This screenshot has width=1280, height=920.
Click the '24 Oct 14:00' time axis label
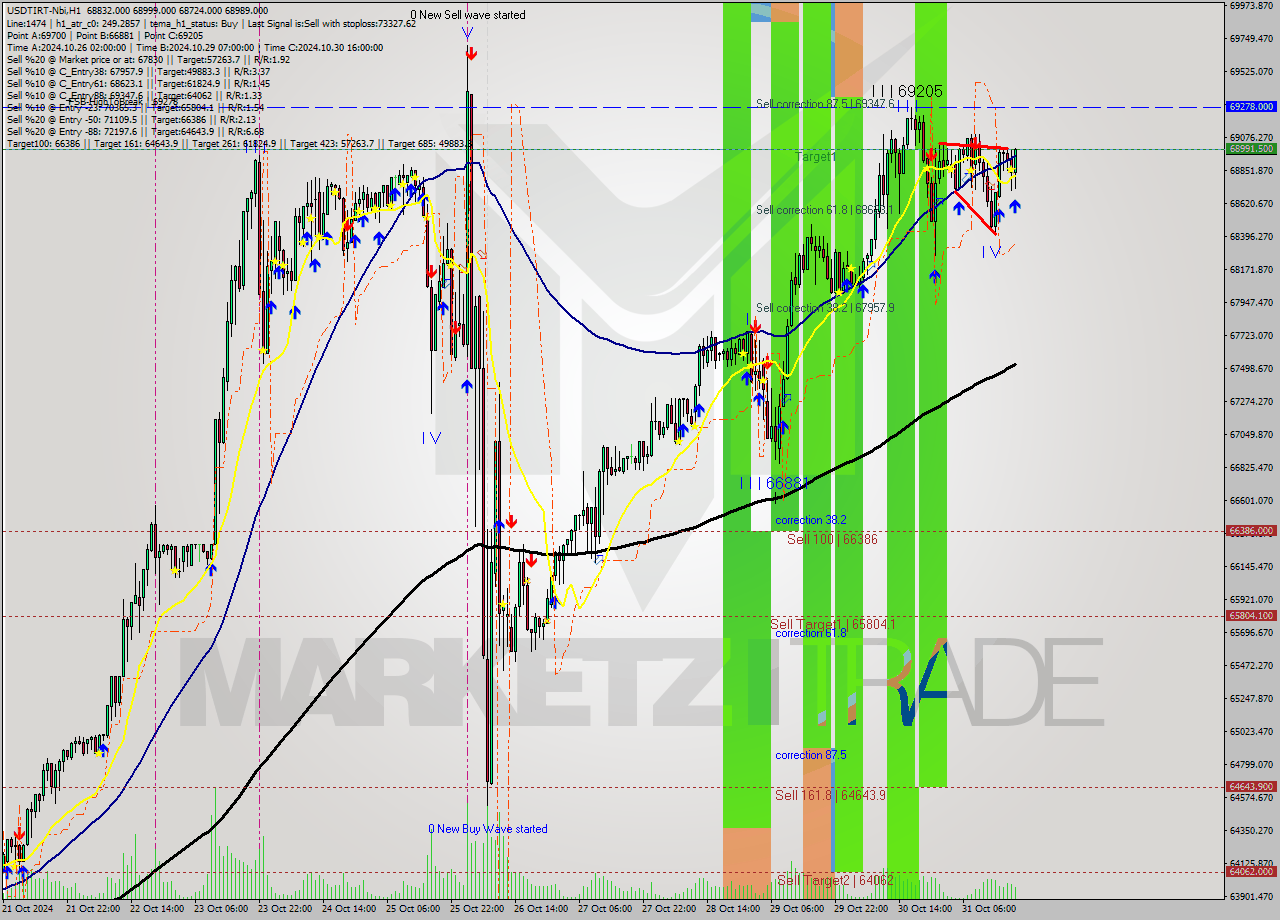click(x=349, y=909)
